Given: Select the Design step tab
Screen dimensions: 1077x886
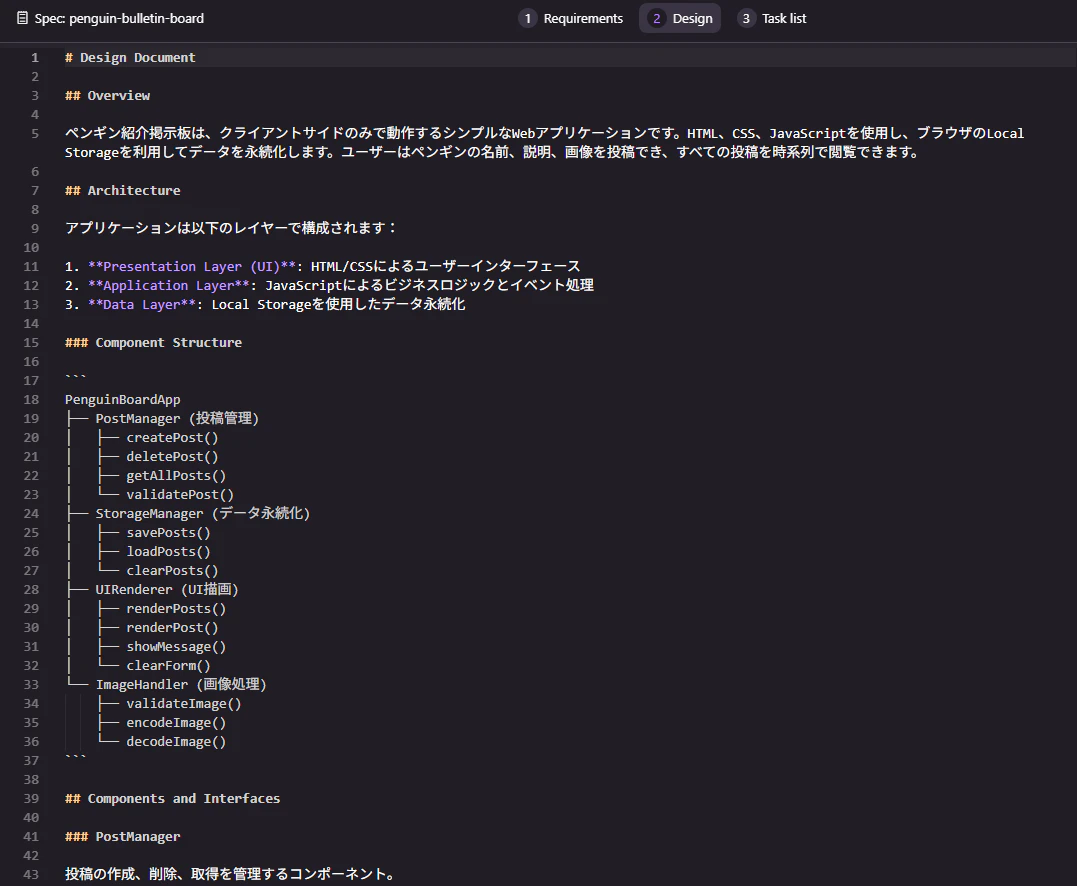Looking at the screenshot, I should point(680,19).
